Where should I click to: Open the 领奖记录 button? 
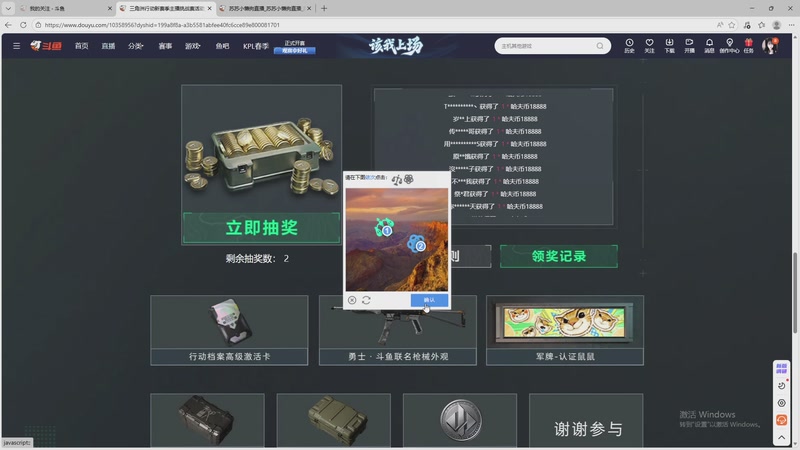coord(559,256)
